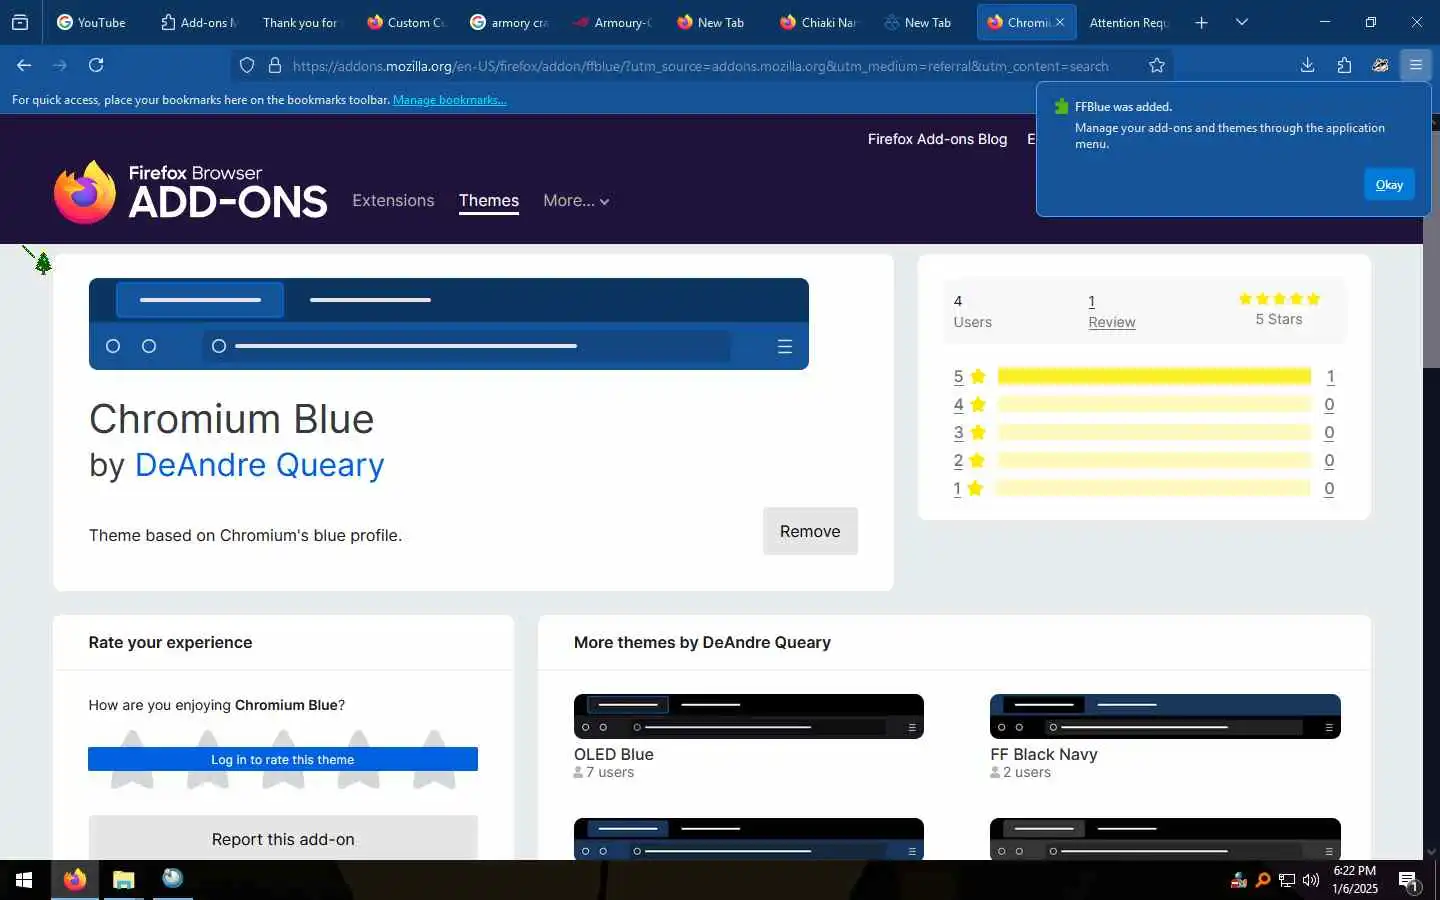Reload the current page

(x=96, y=65)
